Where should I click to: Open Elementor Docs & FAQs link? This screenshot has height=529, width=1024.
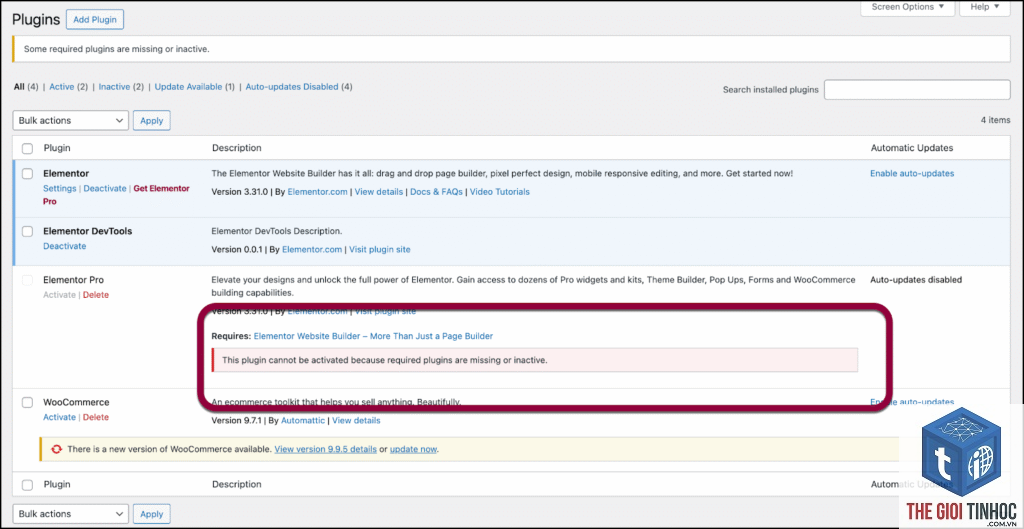point(436,192)
